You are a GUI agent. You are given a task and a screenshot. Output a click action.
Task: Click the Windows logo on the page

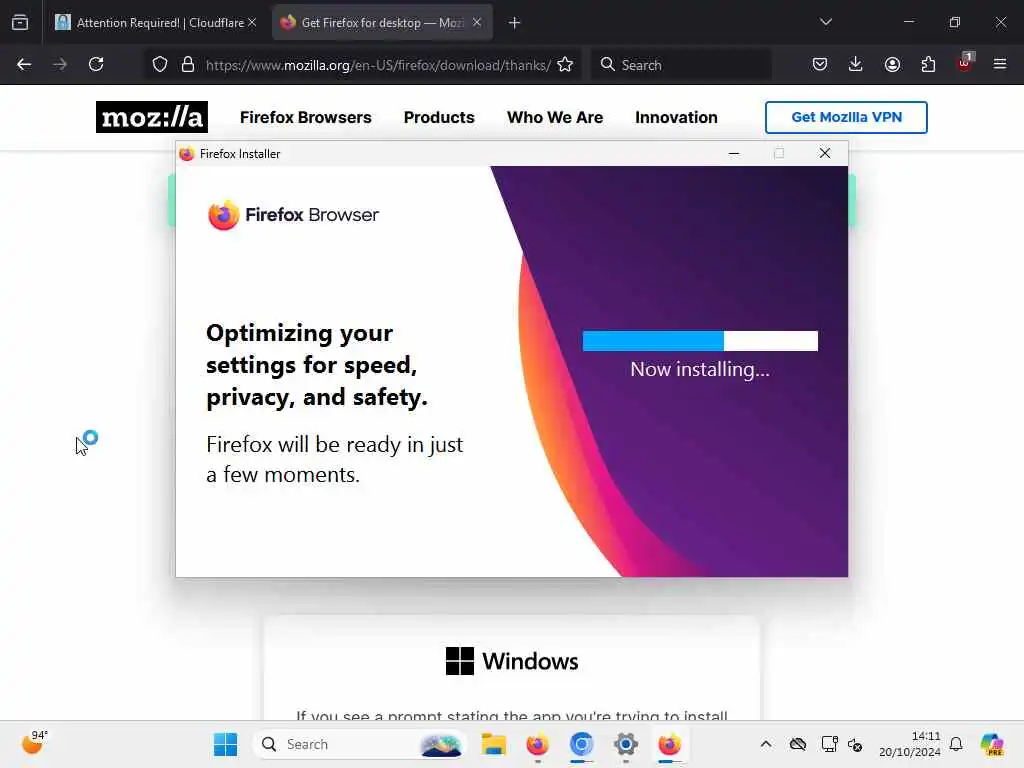pos(512,661)
